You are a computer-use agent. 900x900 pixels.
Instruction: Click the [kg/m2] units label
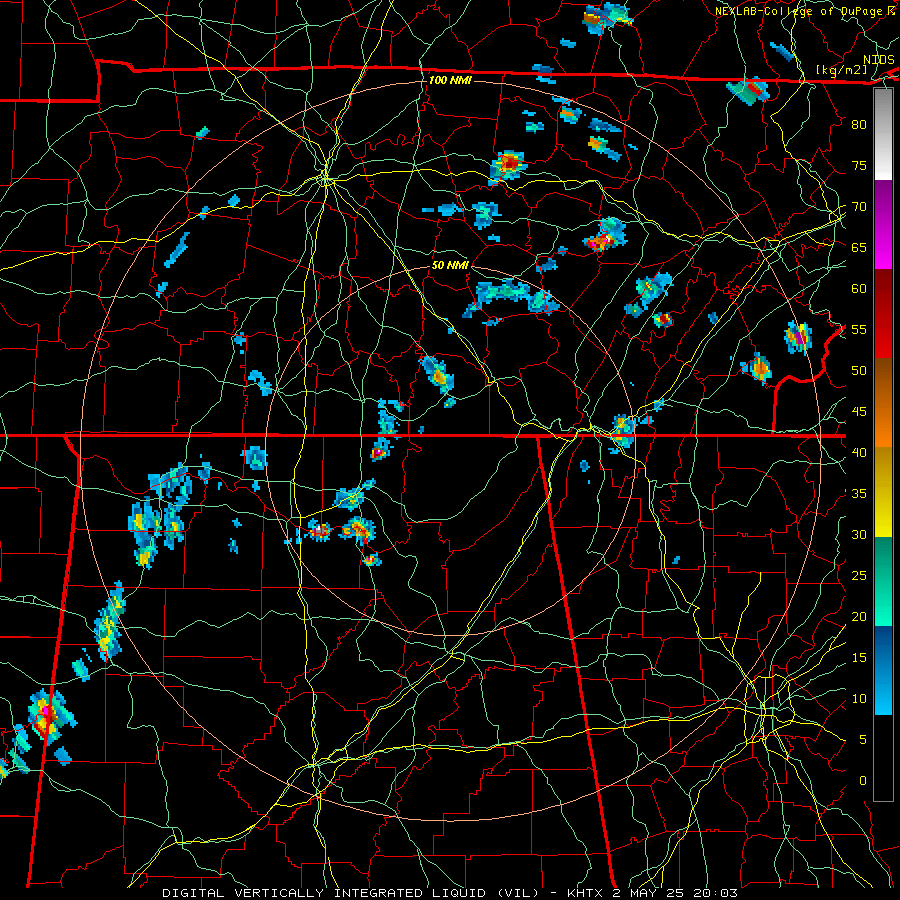click(841, 70)
